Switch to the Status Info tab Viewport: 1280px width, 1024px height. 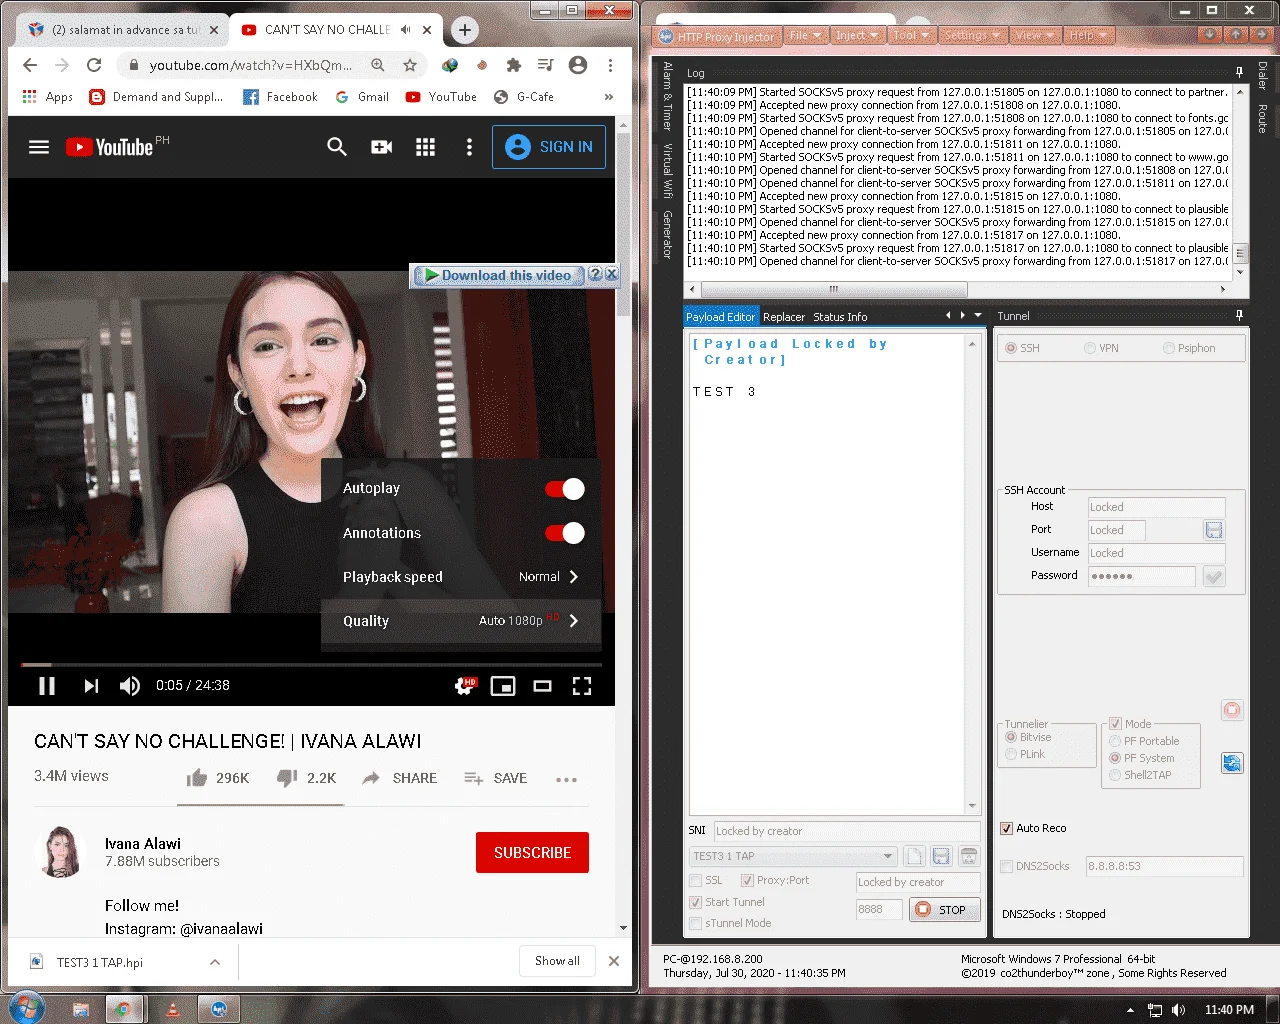pyautogui.click(x=840, y=317)
